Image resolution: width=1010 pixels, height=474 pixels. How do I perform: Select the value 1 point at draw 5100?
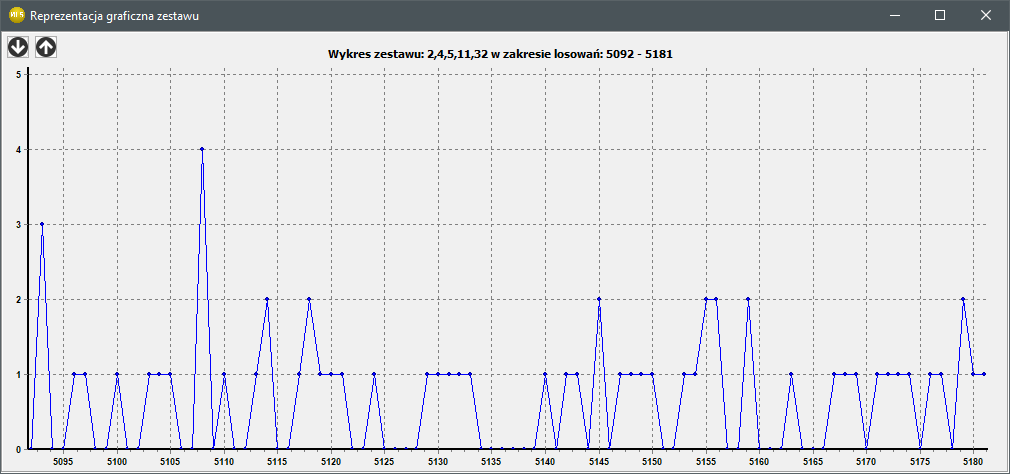tap(117, 374)
